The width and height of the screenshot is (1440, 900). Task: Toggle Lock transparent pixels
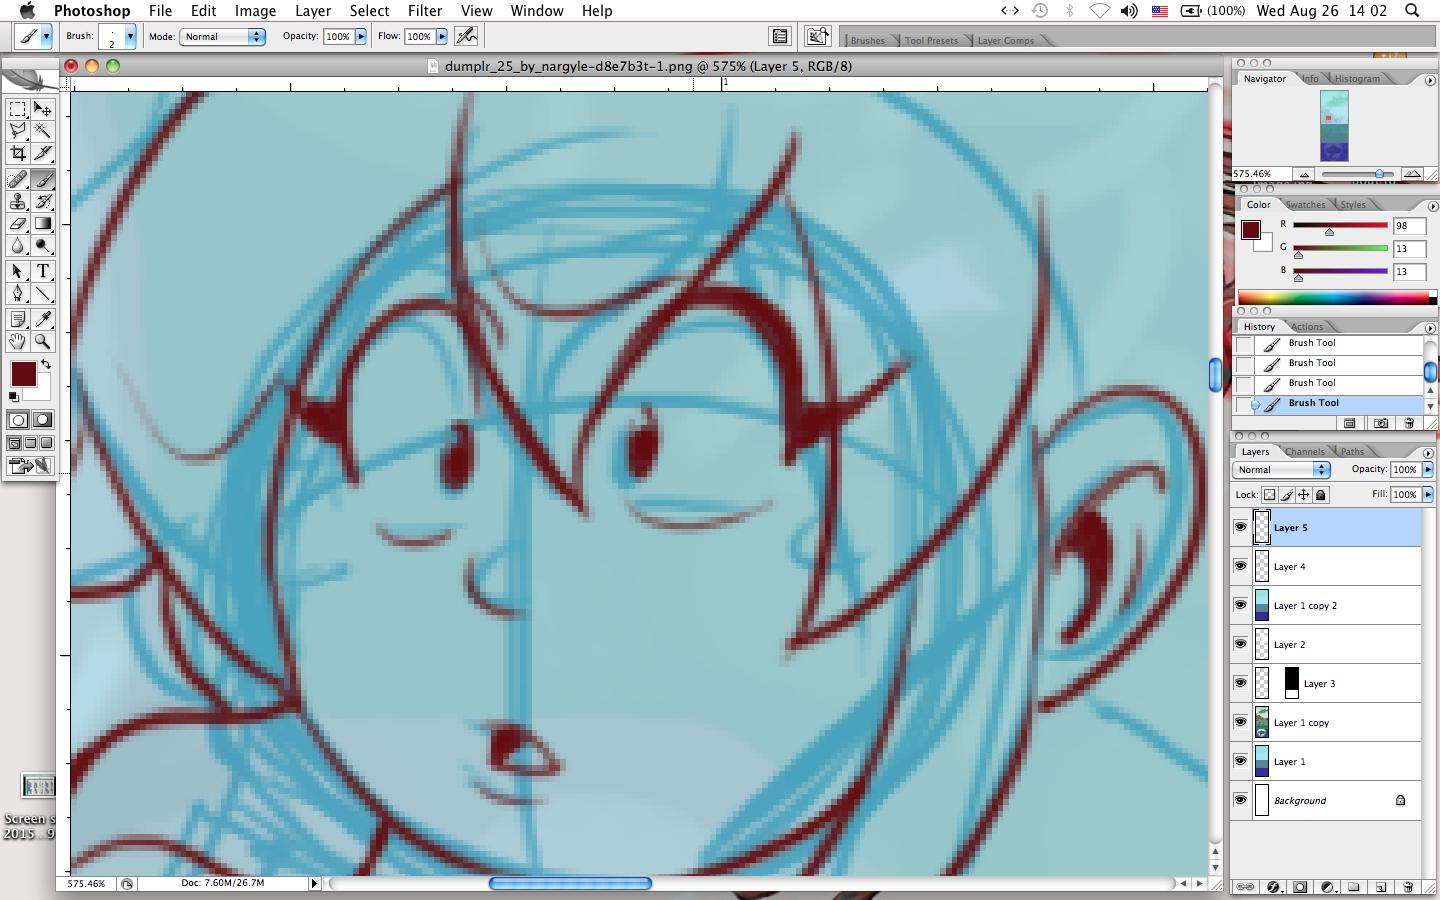point(1269,495)
